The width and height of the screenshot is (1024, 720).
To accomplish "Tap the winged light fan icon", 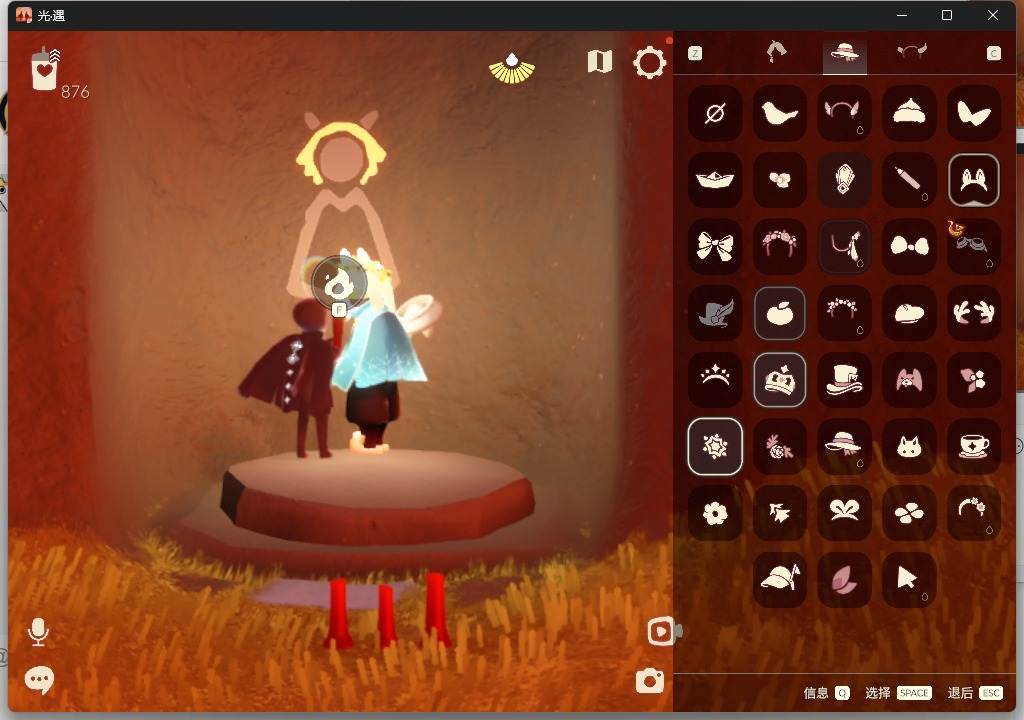I will 512,69.
